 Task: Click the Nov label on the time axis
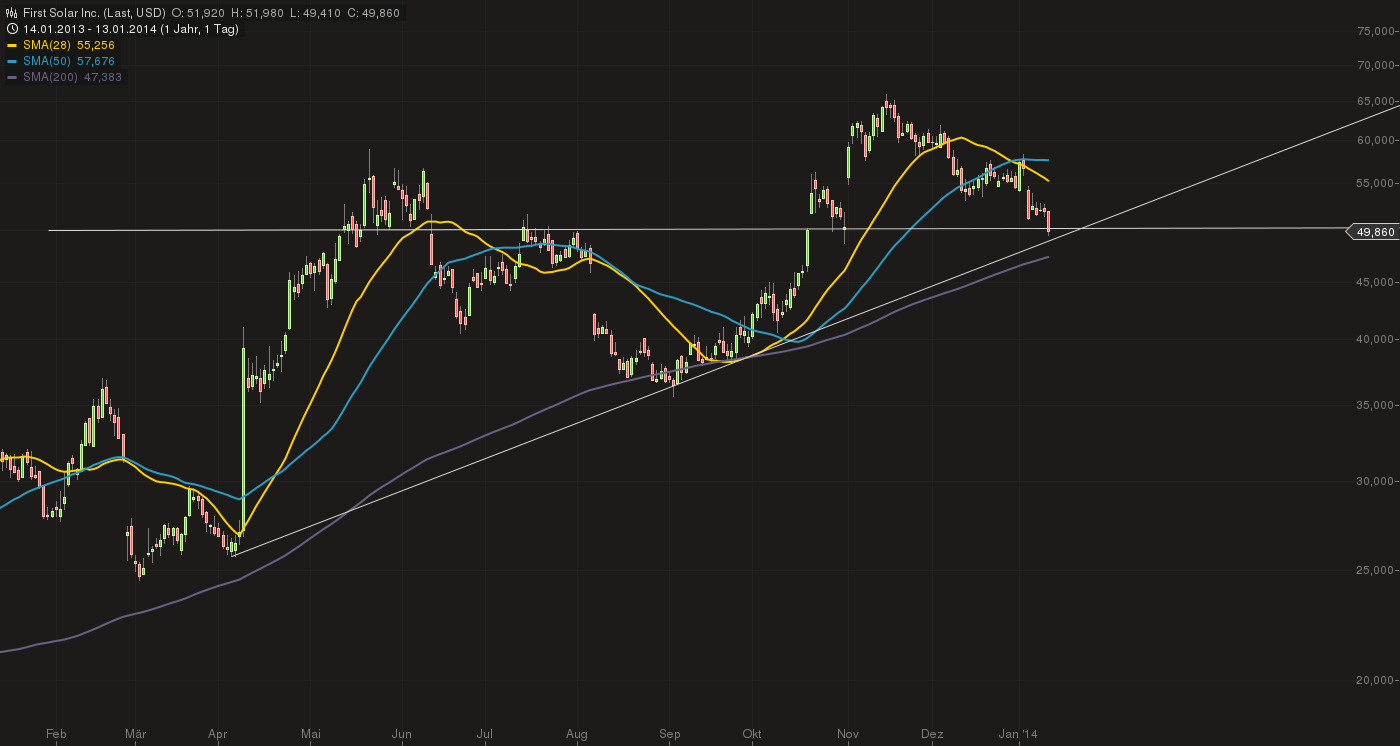point(848,734)
